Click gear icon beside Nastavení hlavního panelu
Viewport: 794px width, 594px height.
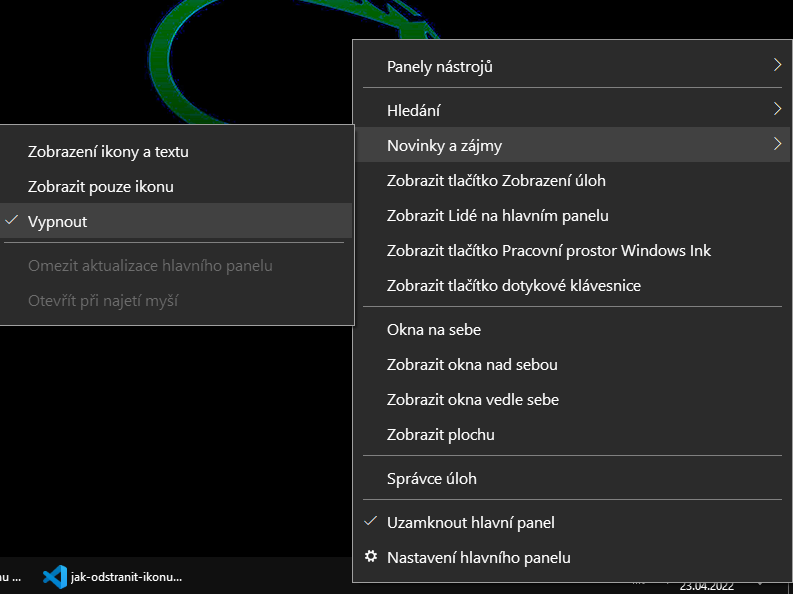click(371, 557)
